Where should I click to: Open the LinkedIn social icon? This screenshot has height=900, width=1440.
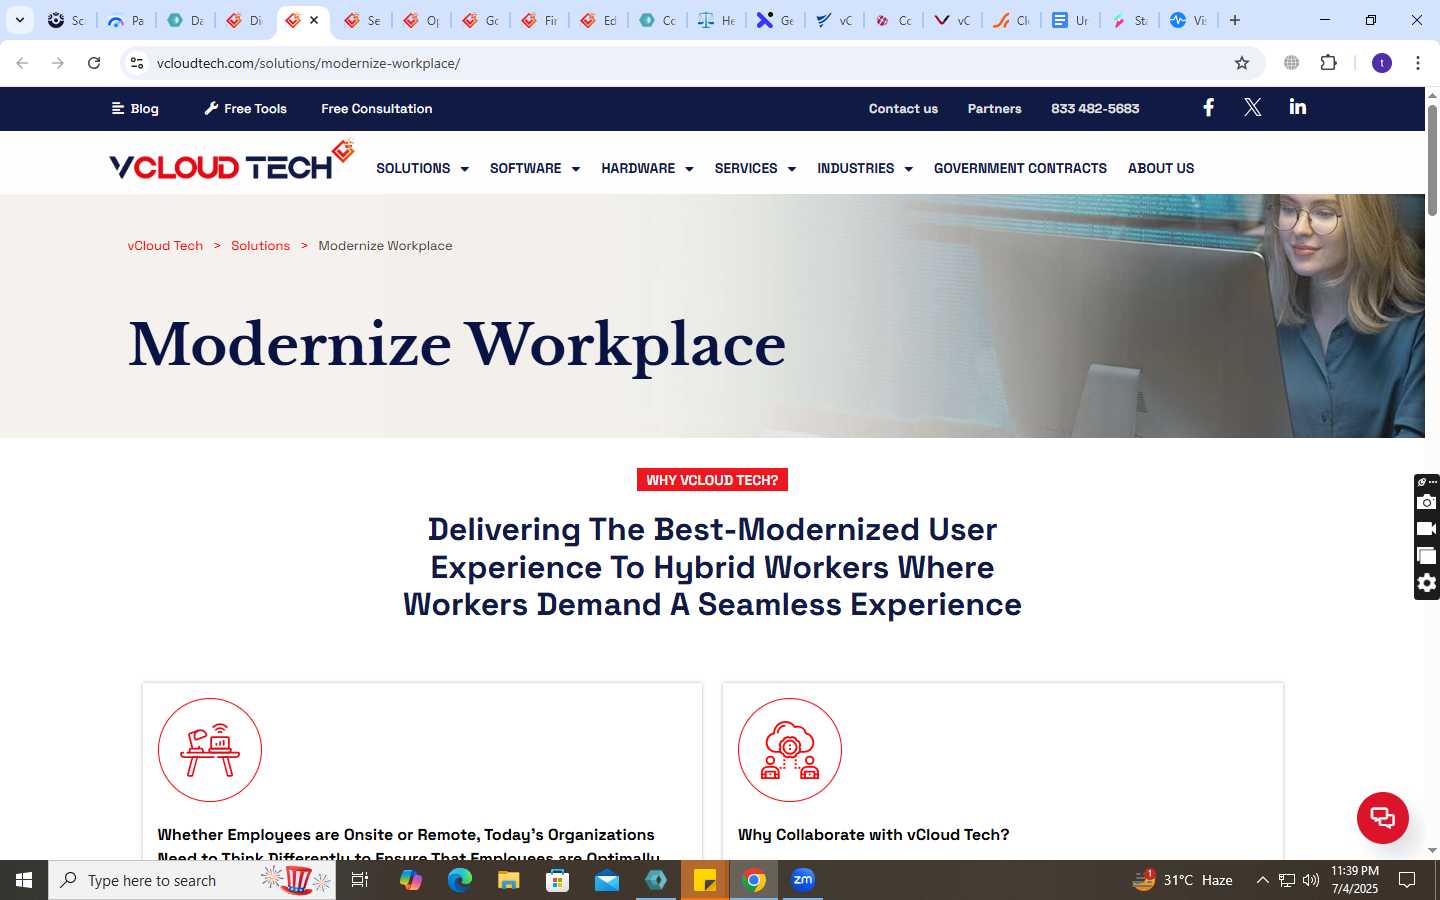point(1298,108)
